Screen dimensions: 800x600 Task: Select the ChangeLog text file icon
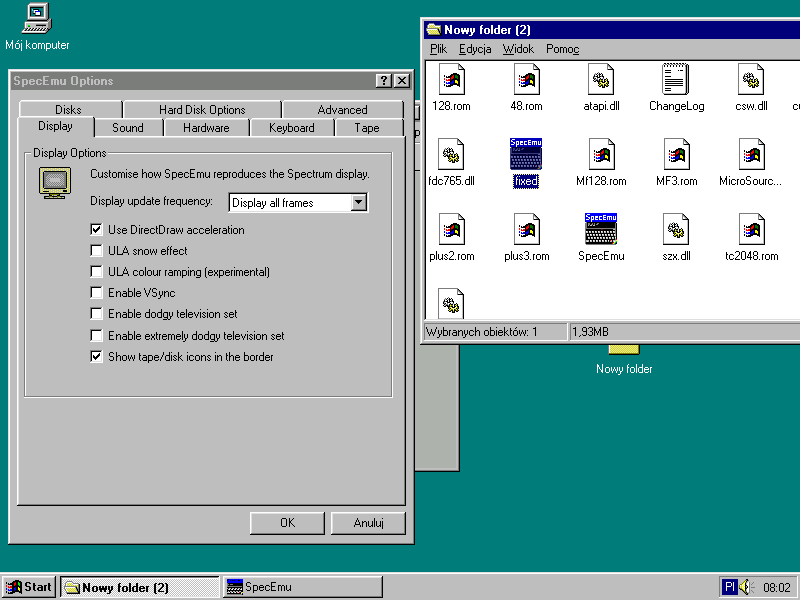pyautogui.click(x=676, y=79)
